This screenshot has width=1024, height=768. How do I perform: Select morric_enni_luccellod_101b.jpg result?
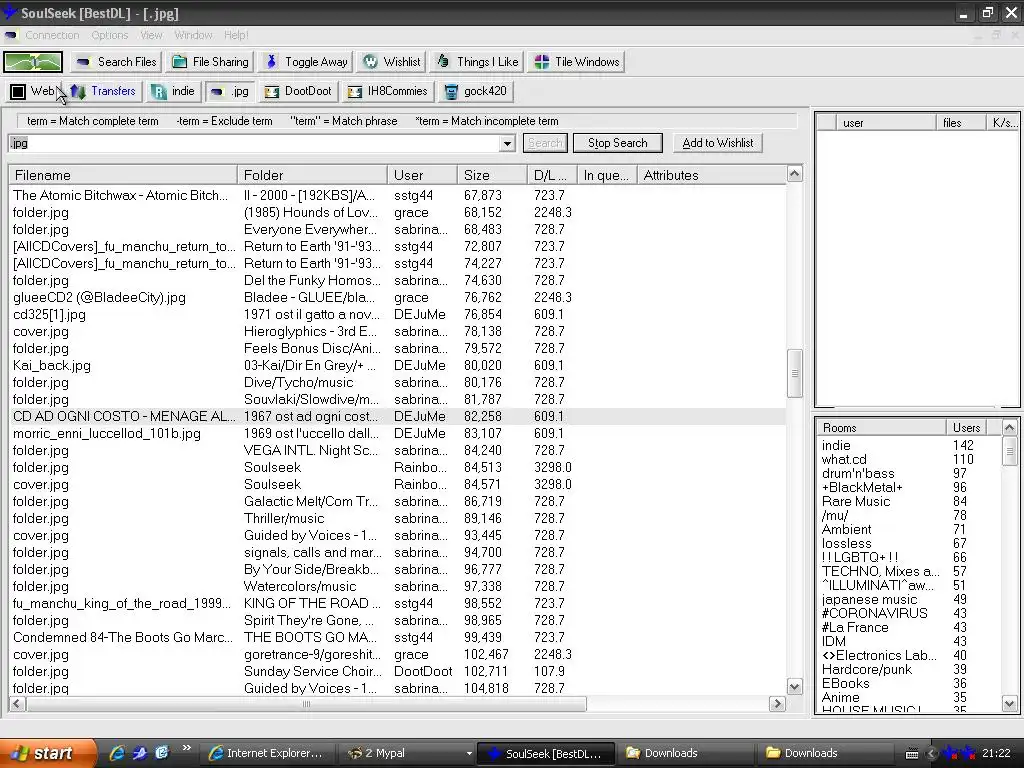pyautogui.click(x=398, y=434)
